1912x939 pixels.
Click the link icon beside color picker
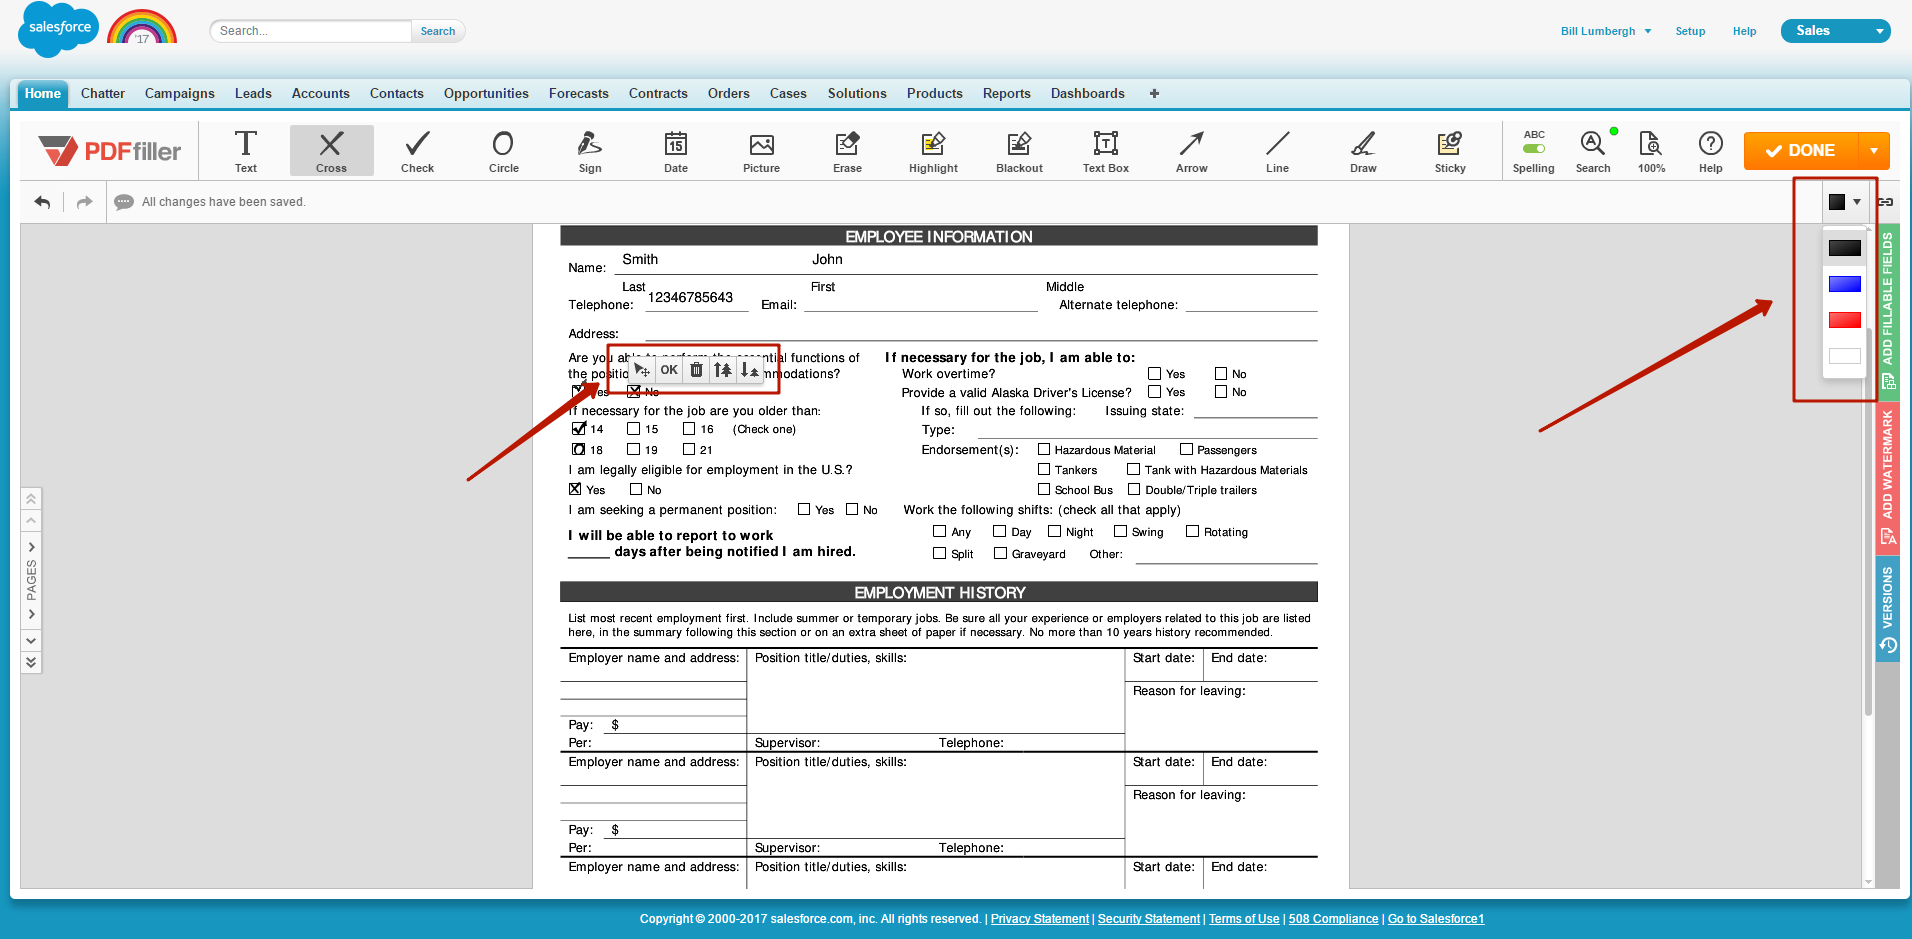click(1886, 202)
